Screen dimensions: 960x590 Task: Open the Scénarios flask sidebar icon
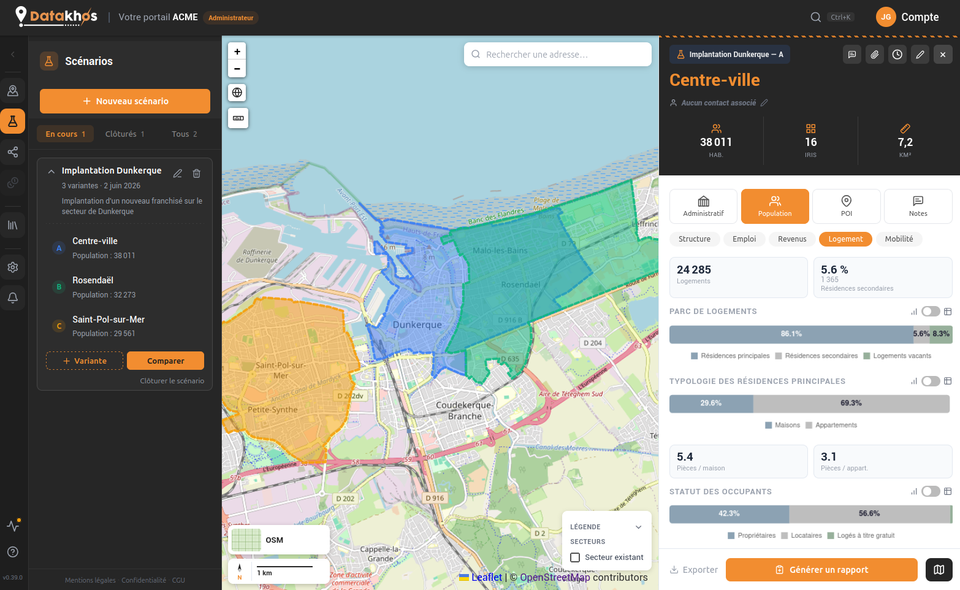[13, 121]
